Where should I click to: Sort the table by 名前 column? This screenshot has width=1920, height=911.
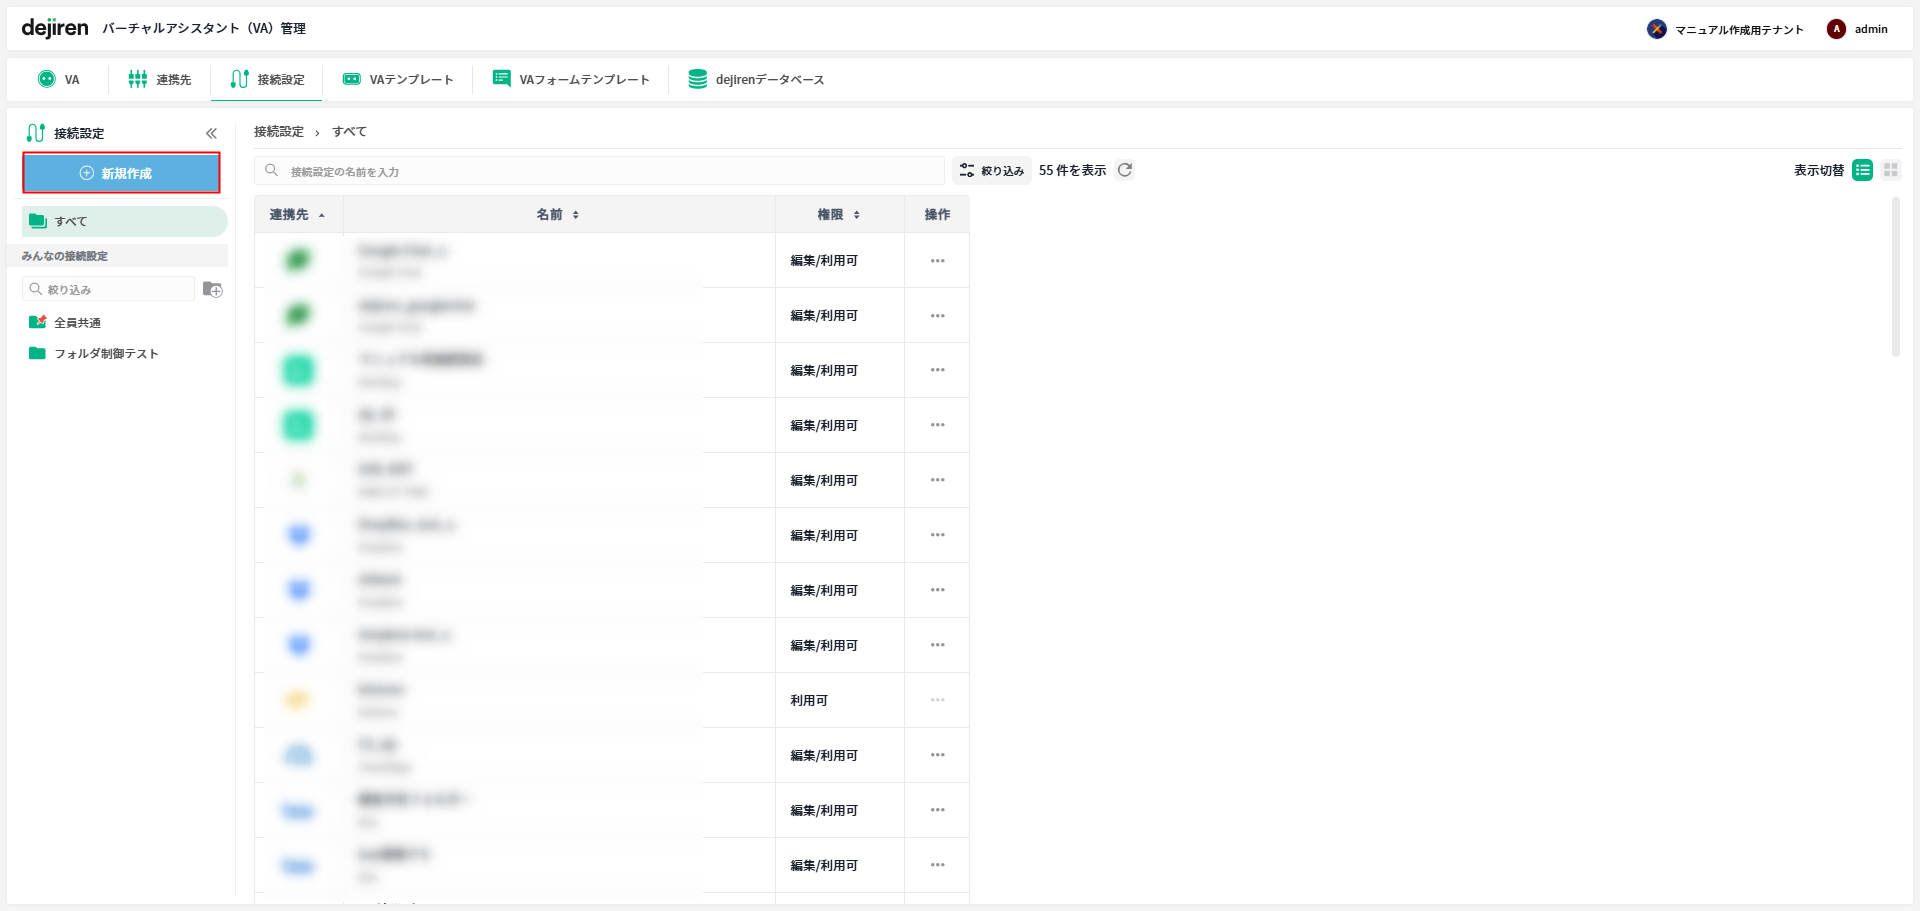pos(557,214)
